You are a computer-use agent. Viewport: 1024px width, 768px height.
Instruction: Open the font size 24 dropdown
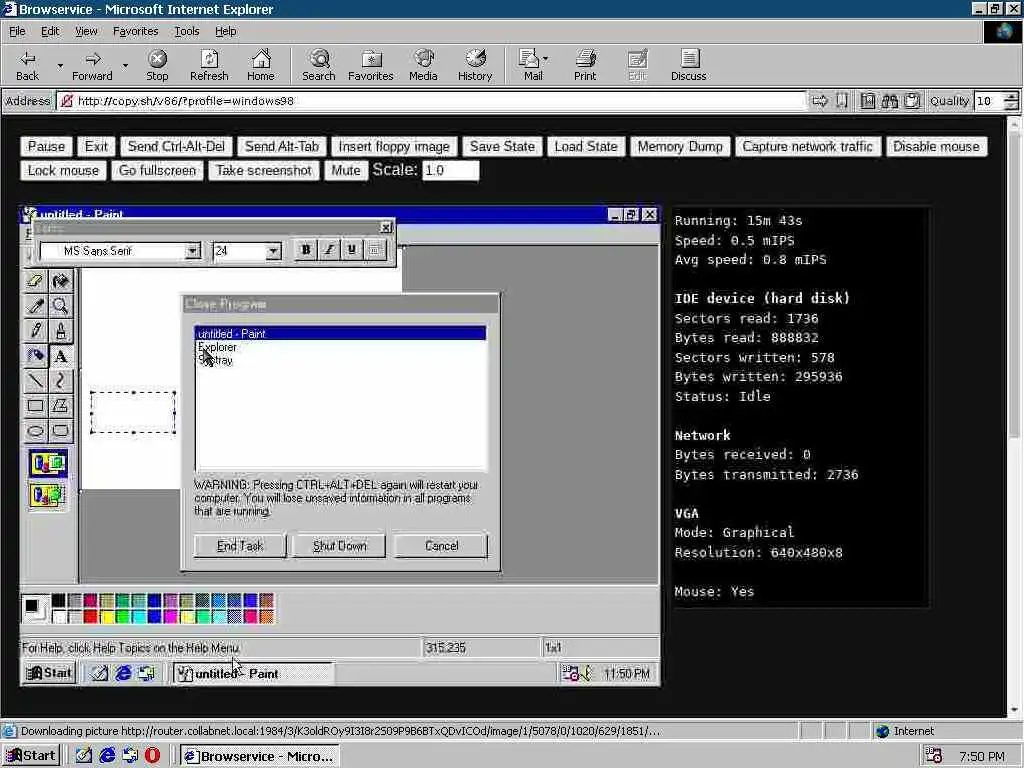pos(274,251)
